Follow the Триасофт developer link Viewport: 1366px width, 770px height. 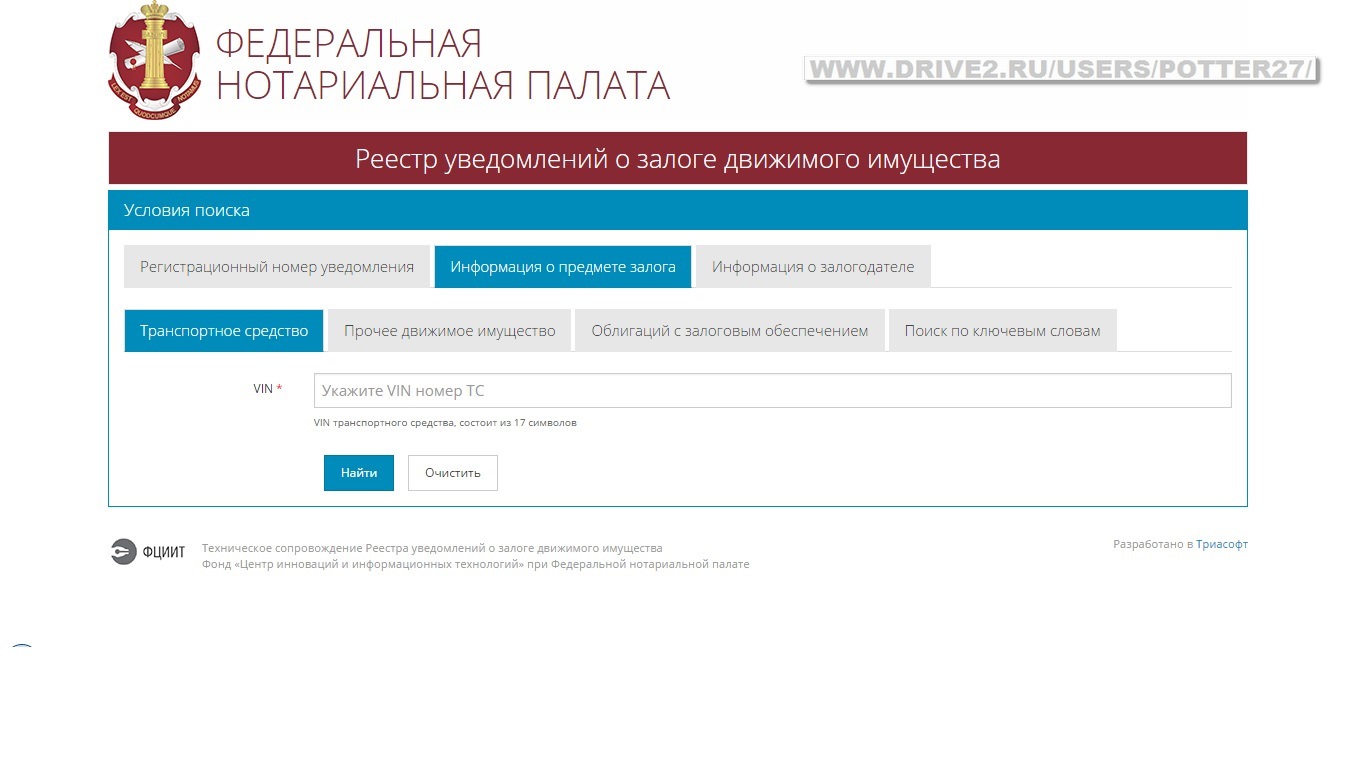coord(1221,544)
